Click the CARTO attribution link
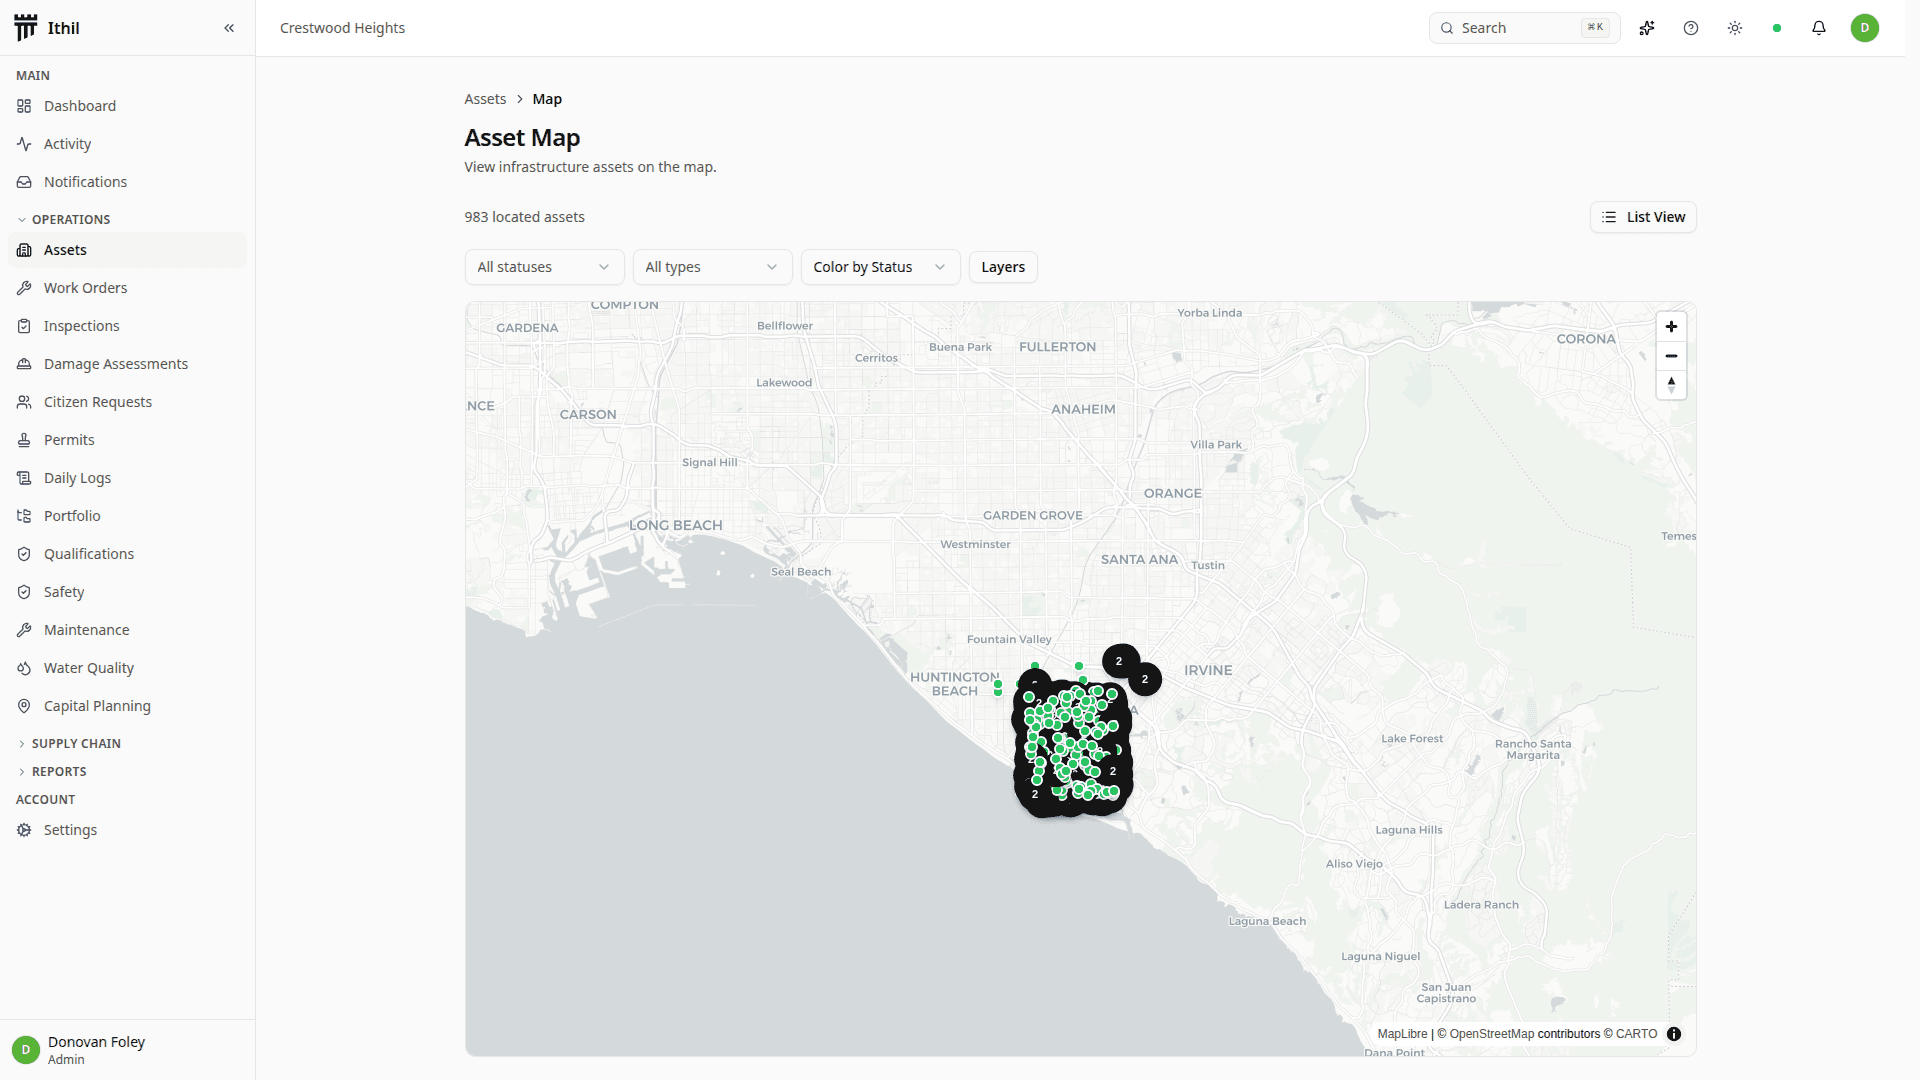The height and width of the screenshot is (1080, 1920). pyautogui.click(x=1636, y=1034)
